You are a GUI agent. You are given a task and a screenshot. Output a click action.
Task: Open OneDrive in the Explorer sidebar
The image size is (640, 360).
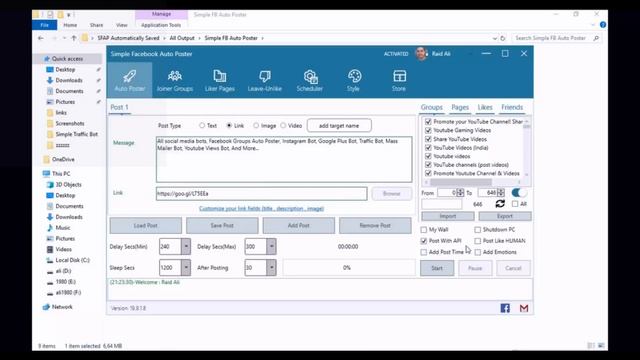(59, 159)
